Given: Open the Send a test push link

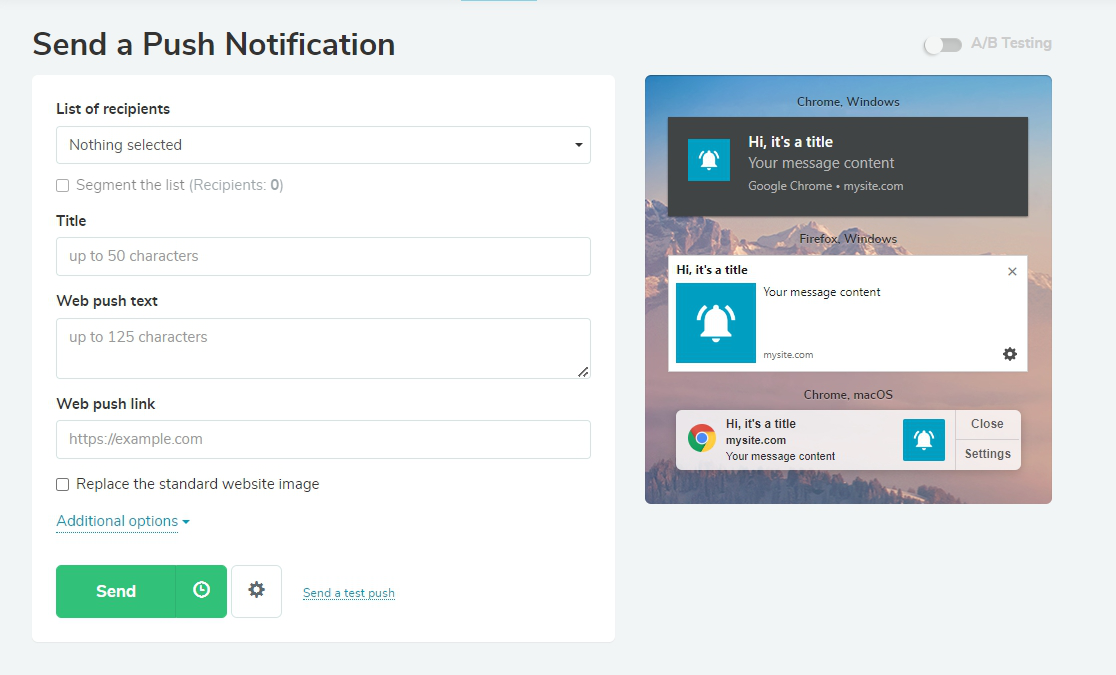Looking at the screenshot, I should 348,593.
